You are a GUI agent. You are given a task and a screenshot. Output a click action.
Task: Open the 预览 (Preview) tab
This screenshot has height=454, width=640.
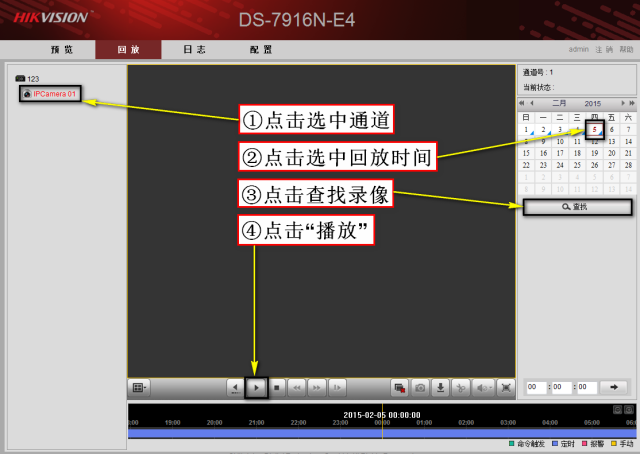62,50
